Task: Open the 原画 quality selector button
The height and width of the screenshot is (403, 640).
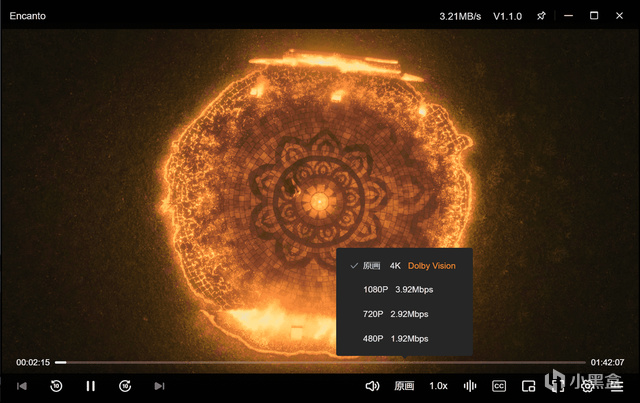Action: tap(404, 386)
